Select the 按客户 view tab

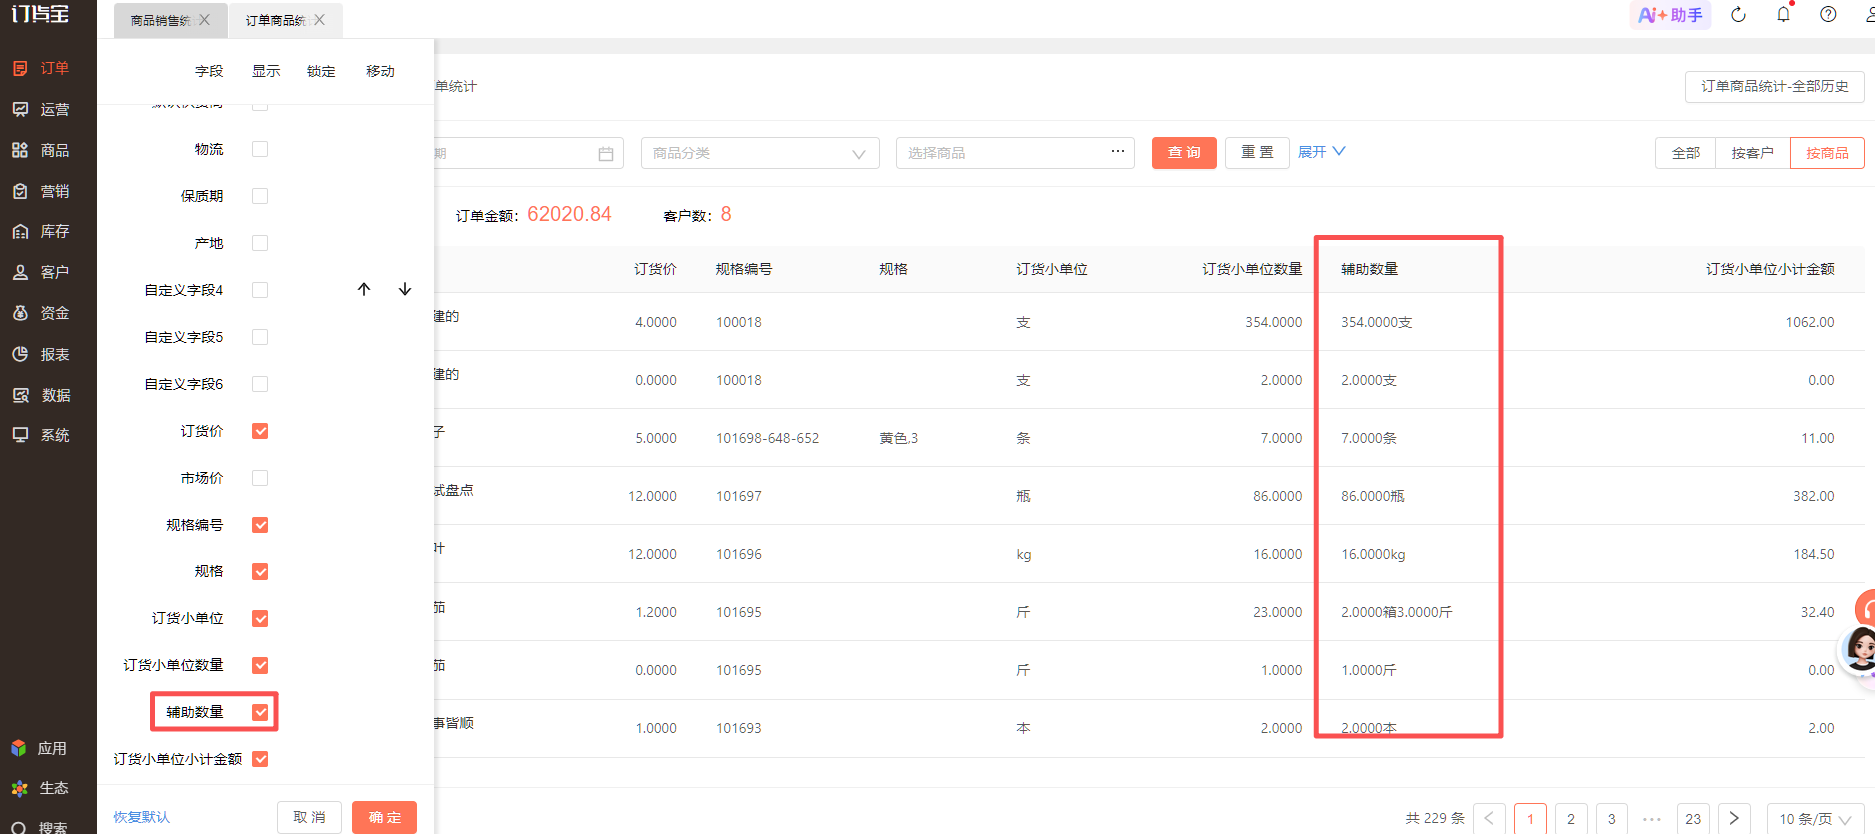point(1752,153)
